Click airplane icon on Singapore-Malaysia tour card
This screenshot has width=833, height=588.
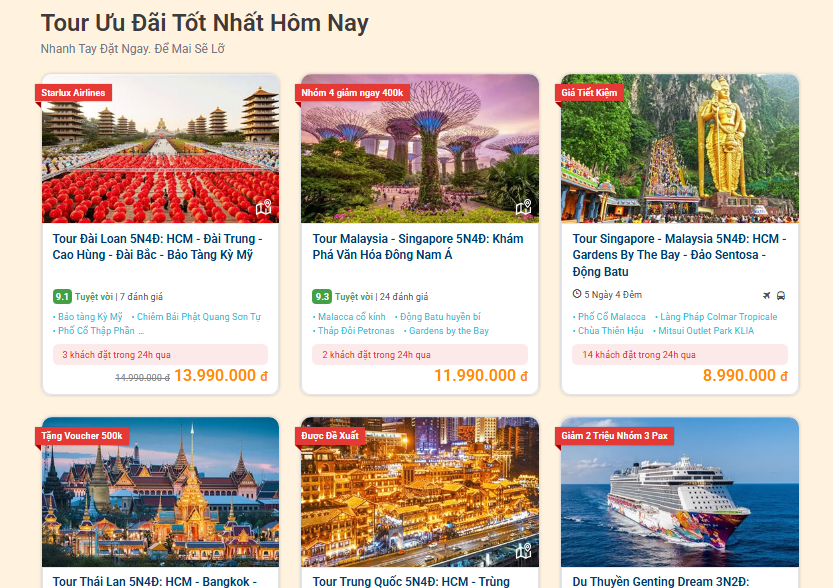point(766,295)
